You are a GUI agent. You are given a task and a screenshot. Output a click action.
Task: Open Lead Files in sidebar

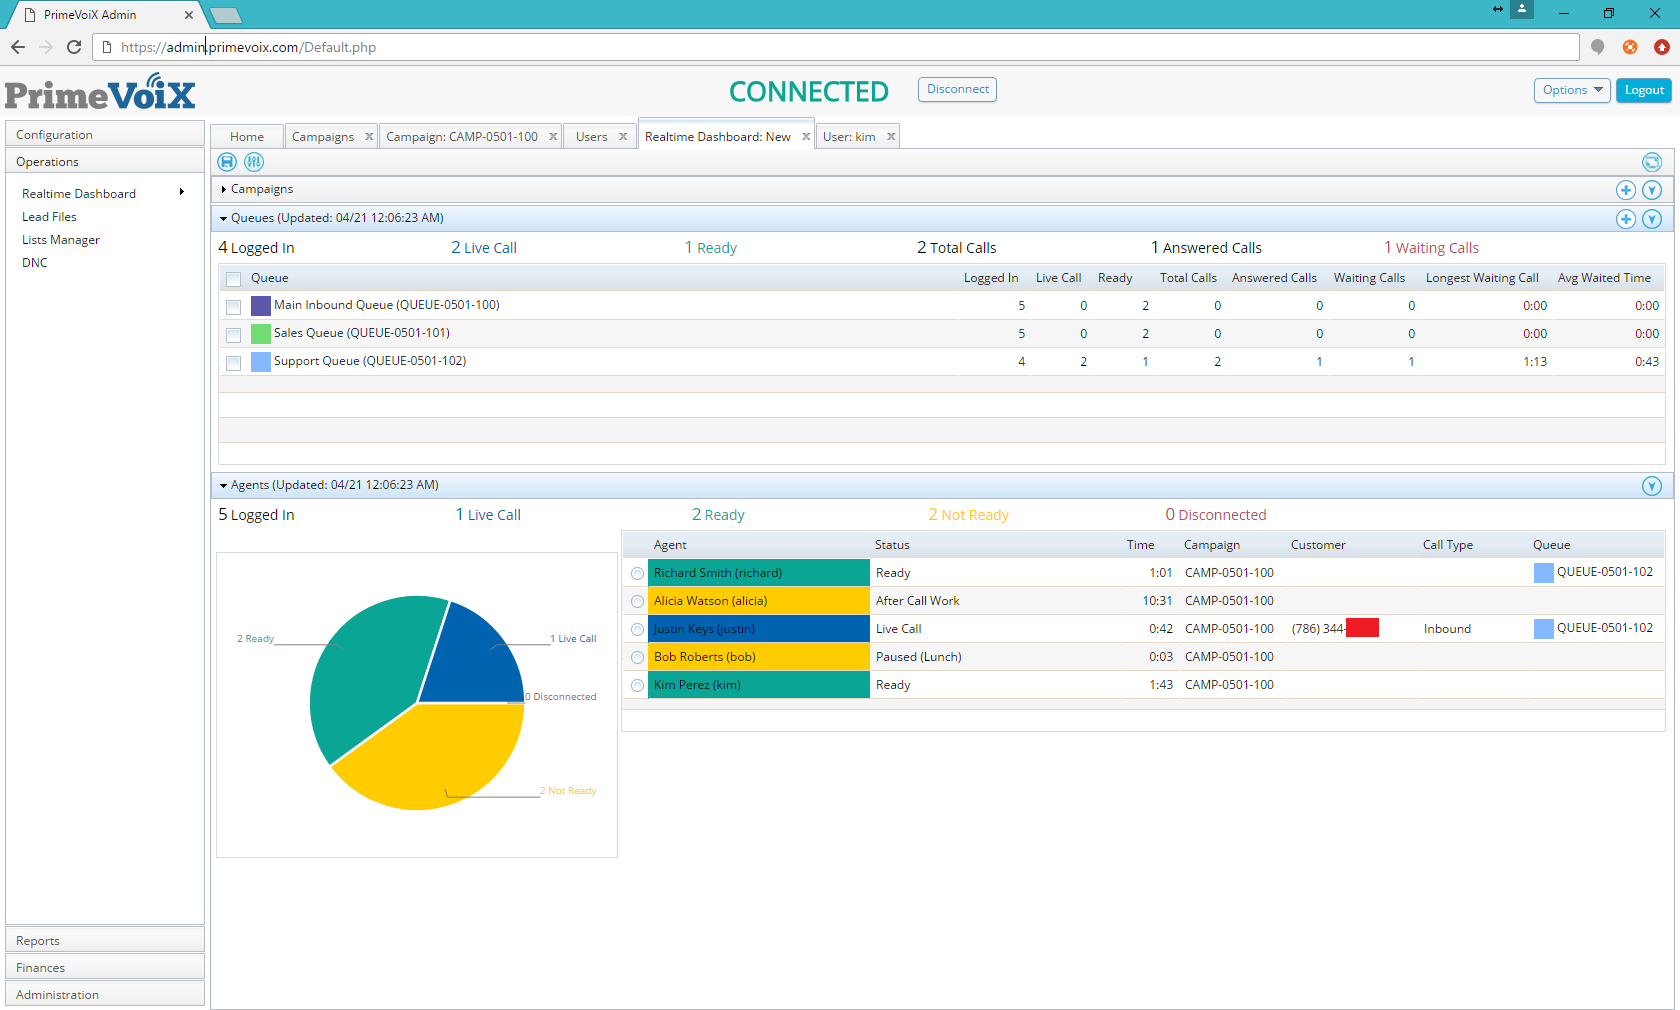pos(49,216)
